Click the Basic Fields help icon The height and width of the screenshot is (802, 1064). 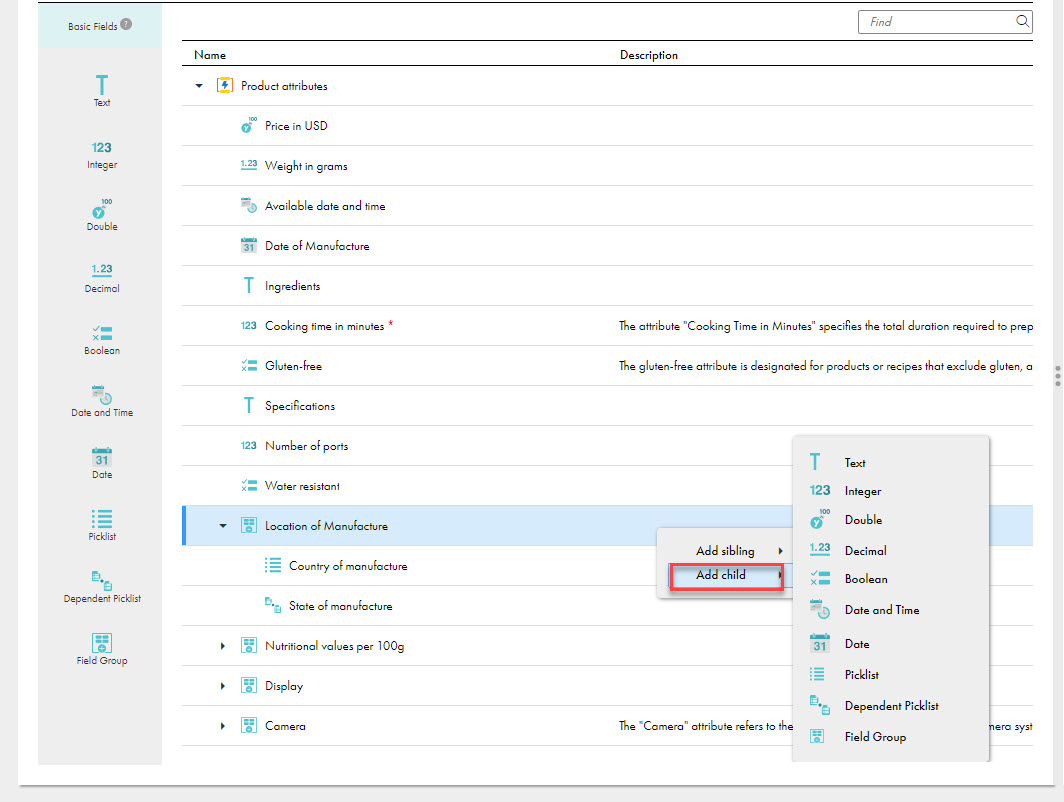pos(126,24)
